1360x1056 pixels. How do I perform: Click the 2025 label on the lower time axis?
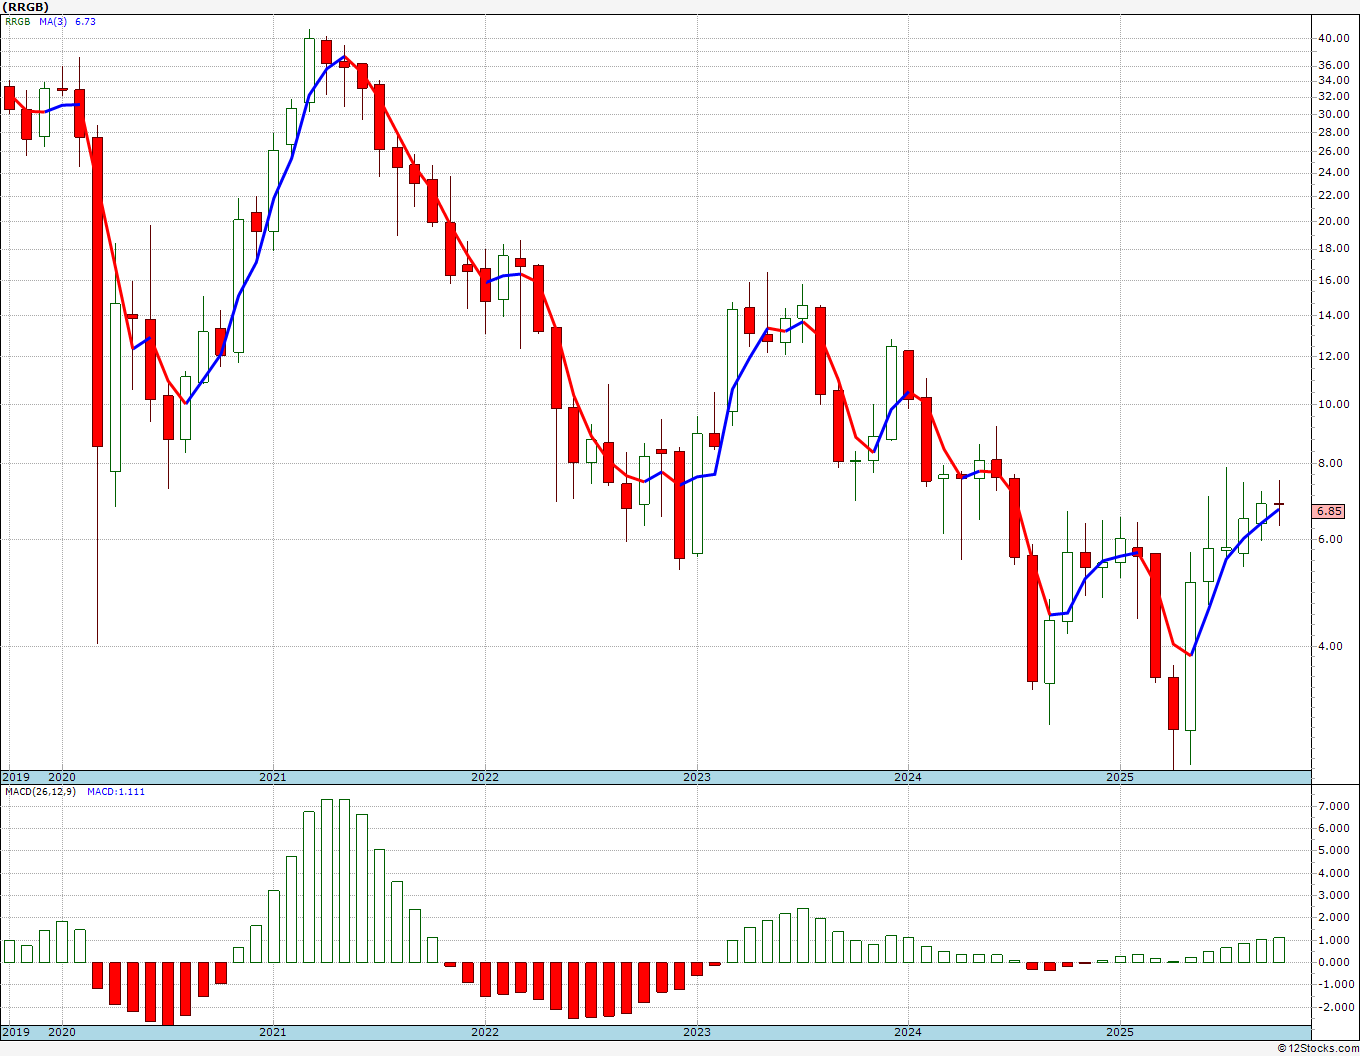click(1120, 1033)
